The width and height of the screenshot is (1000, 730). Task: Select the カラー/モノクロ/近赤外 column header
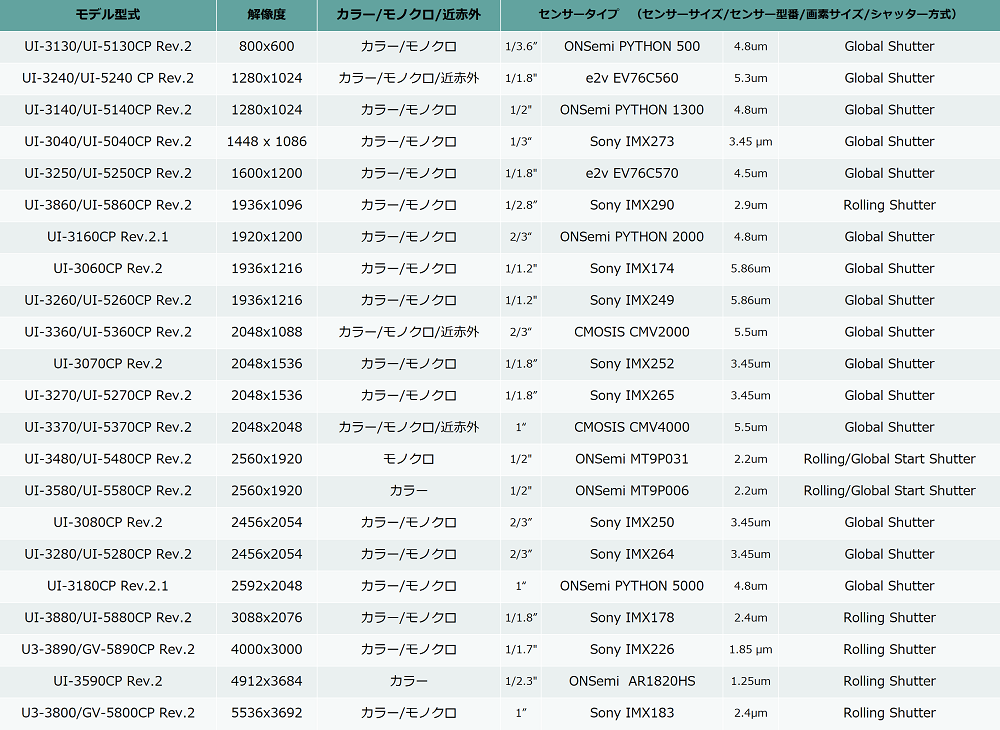tap(408, 14)
